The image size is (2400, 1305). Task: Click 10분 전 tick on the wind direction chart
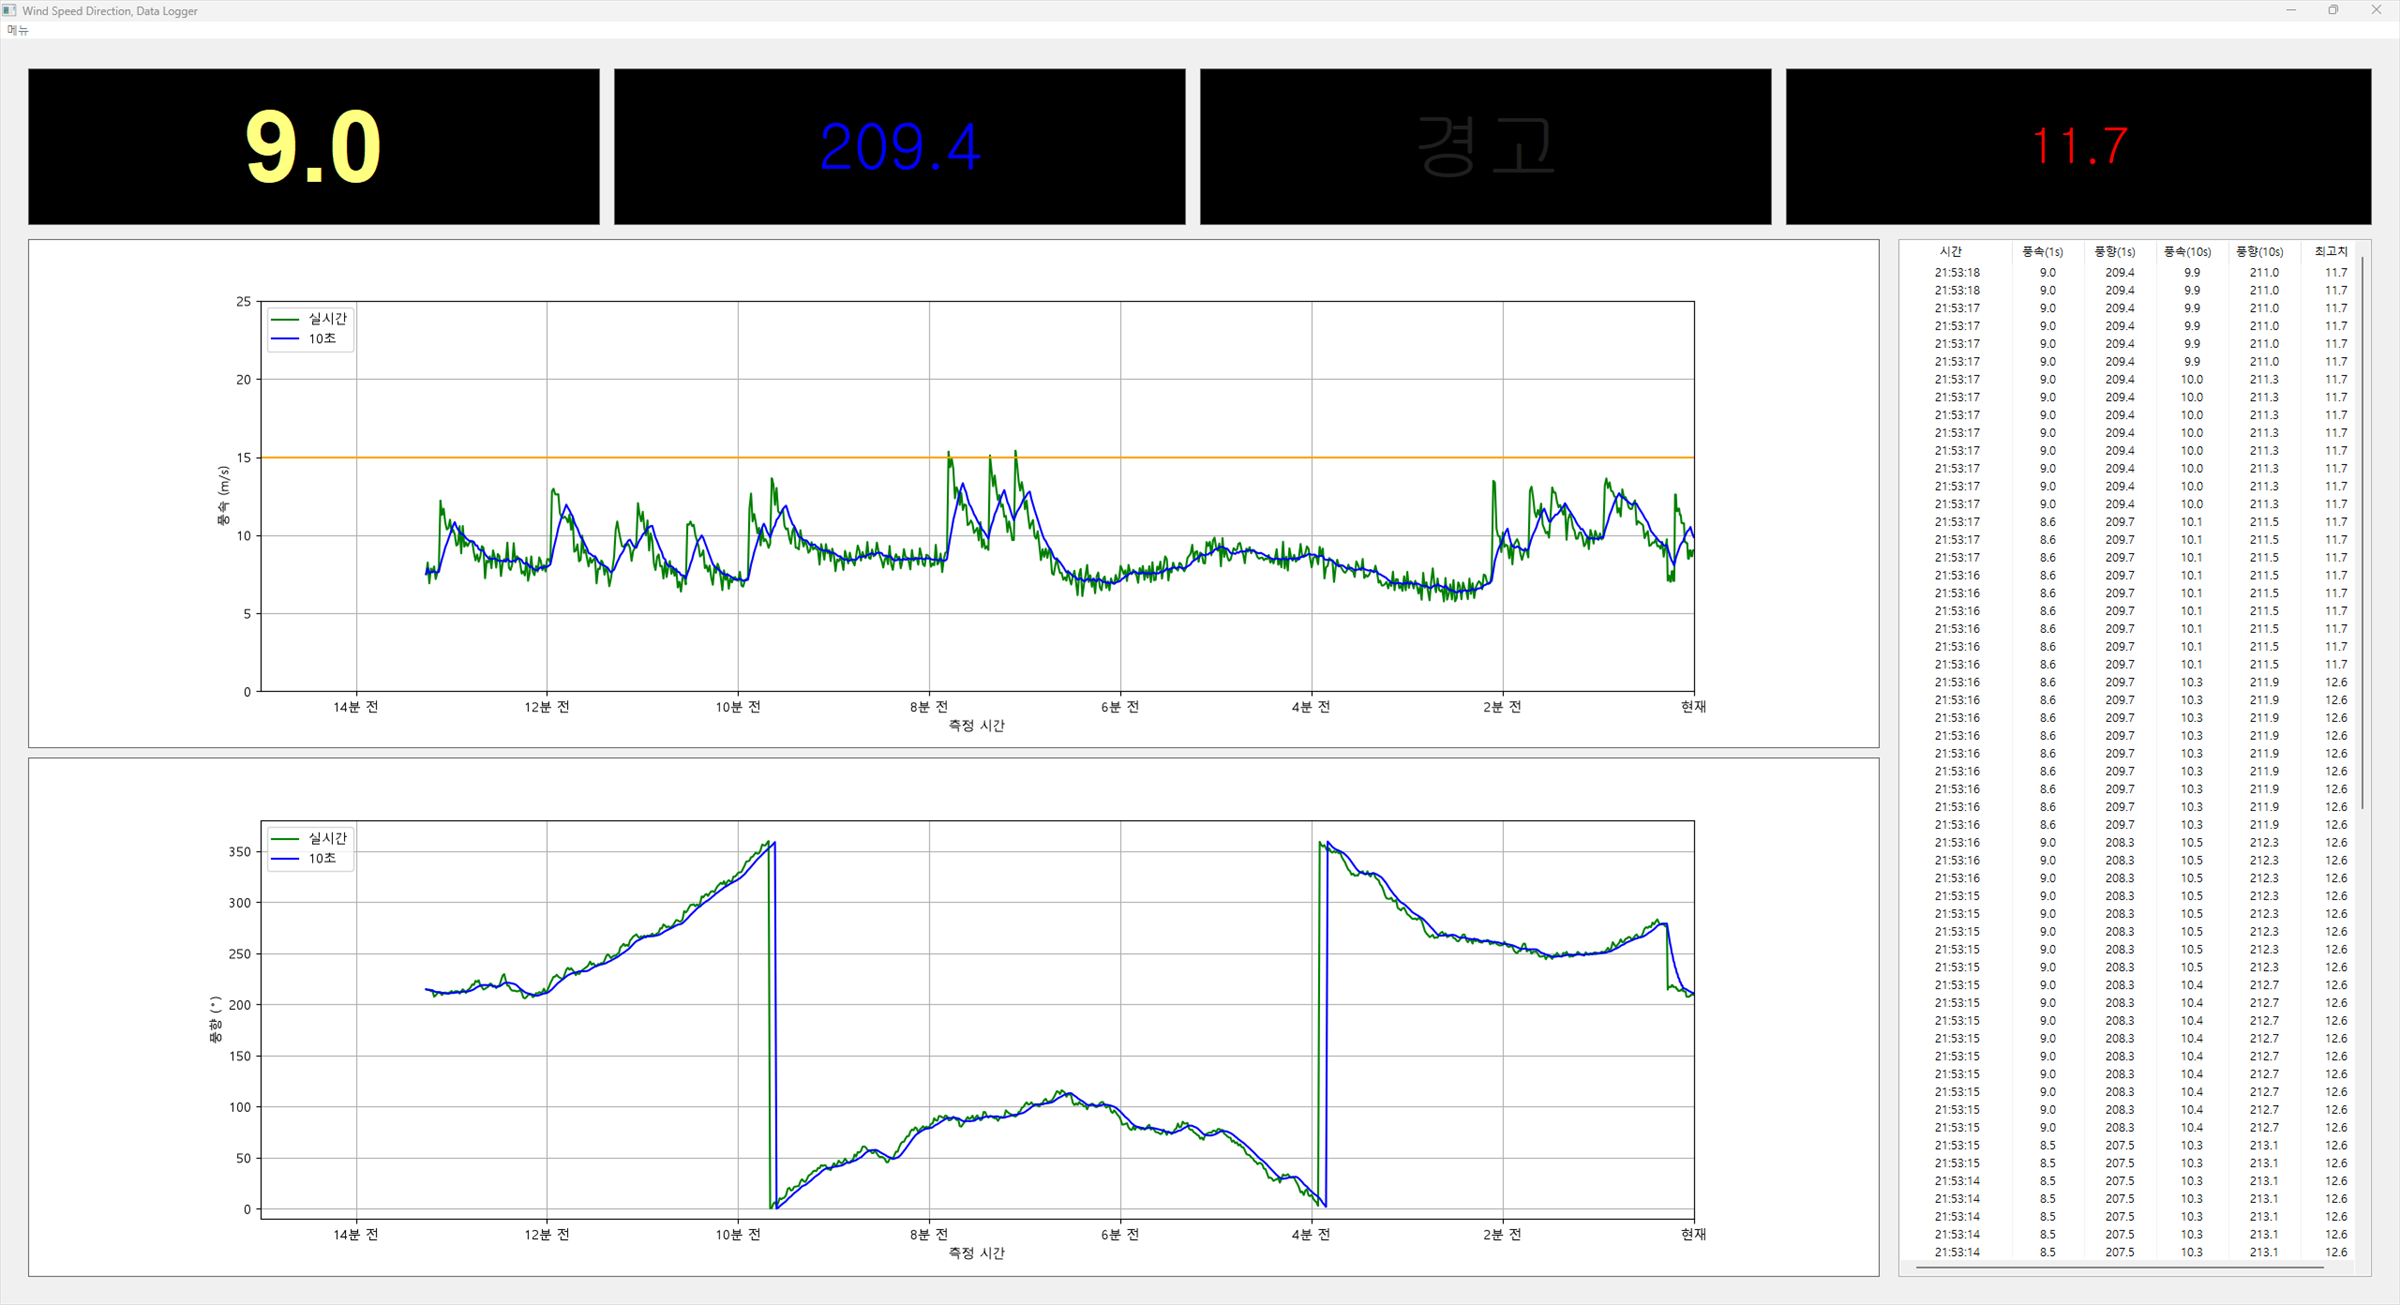[x=738, y=1235]
